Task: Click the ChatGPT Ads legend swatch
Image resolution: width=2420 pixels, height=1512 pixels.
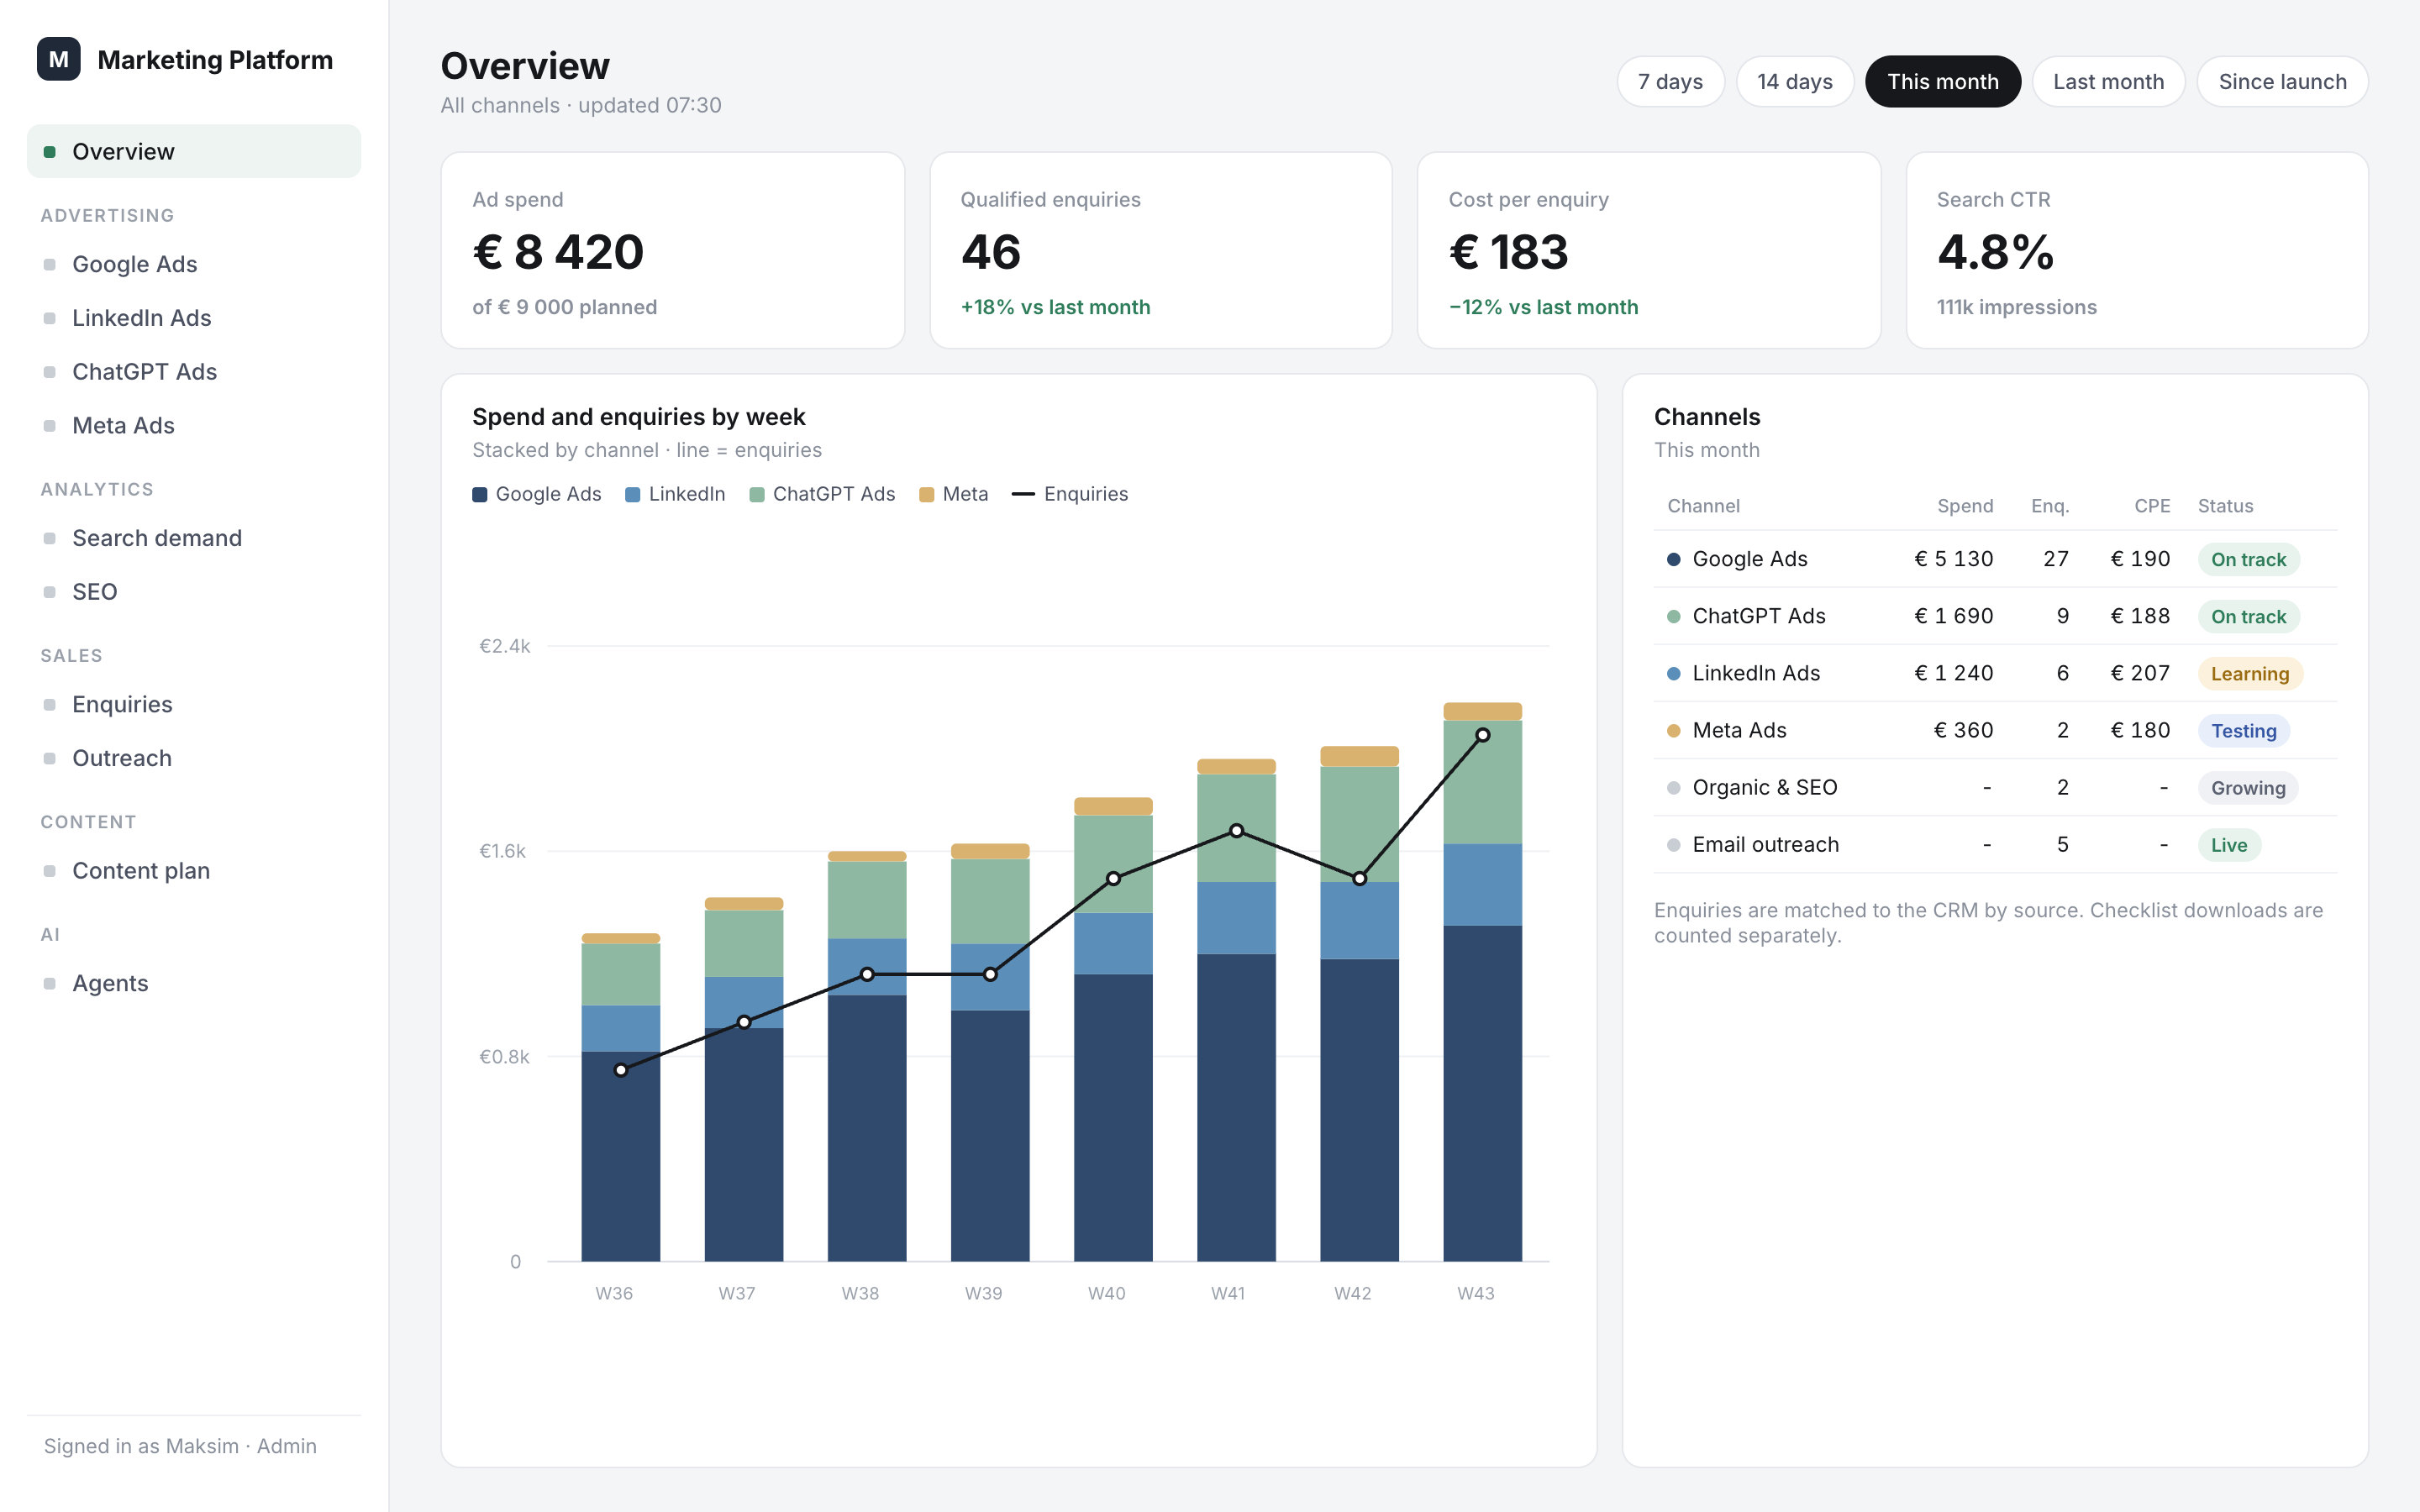Action: [x=757, y=495]
